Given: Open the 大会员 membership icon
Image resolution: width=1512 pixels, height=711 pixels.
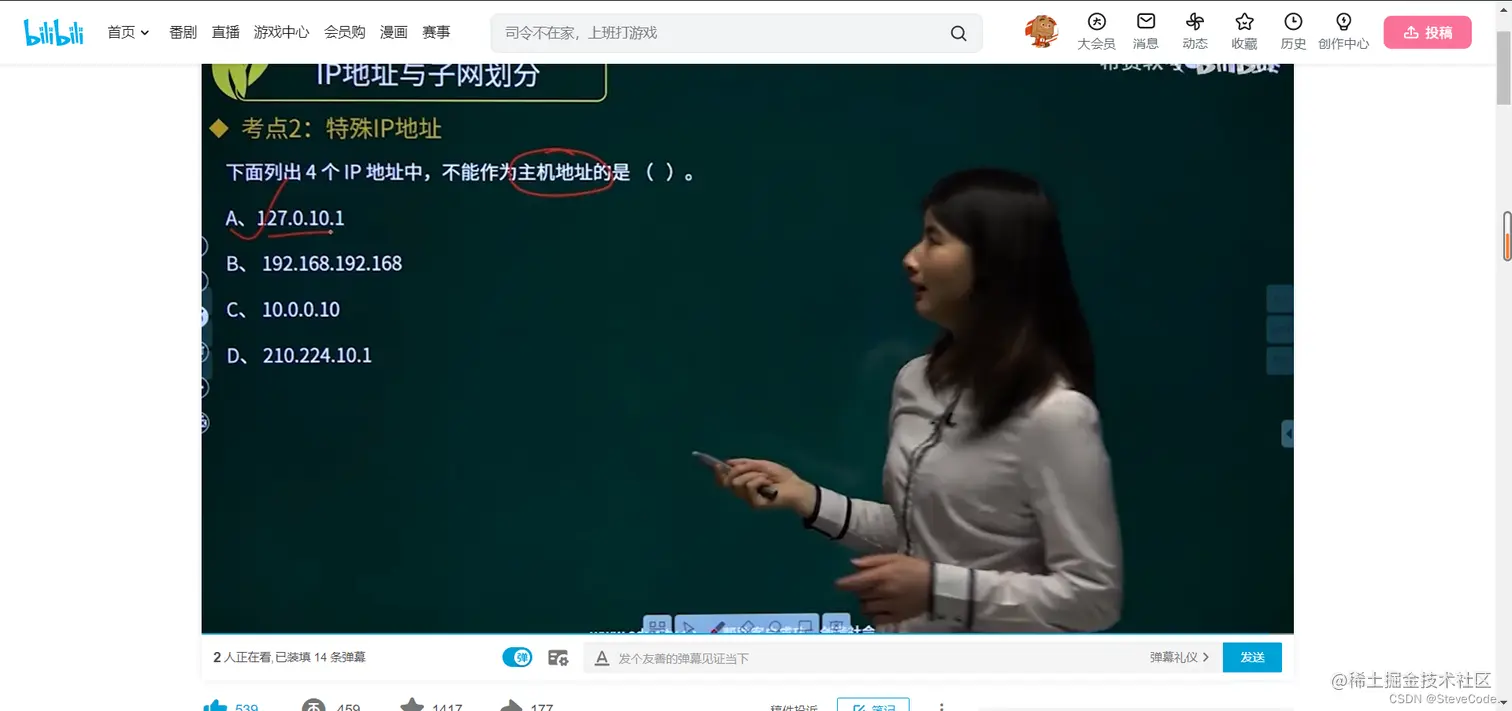Looking at the screenshot, I should click(1096, 22).
